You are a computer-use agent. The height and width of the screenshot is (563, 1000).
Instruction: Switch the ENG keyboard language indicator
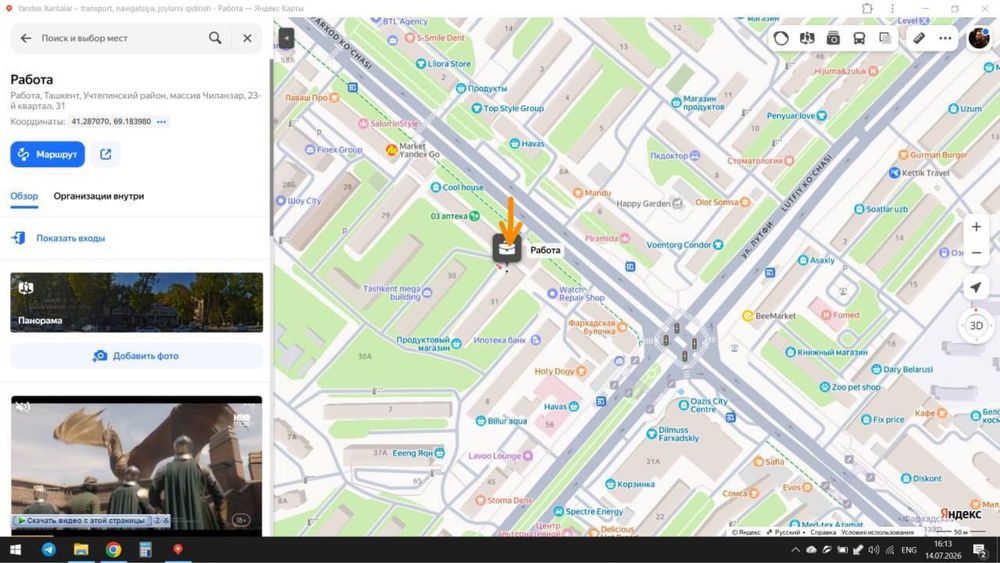click(x=909, y=550)
